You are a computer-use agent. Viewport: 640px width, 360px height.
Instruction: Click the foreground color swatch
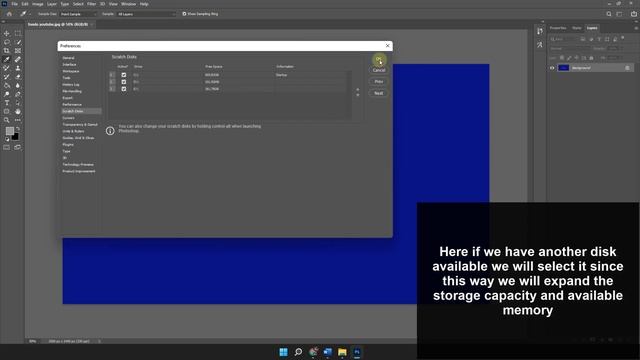pos(9,131)
